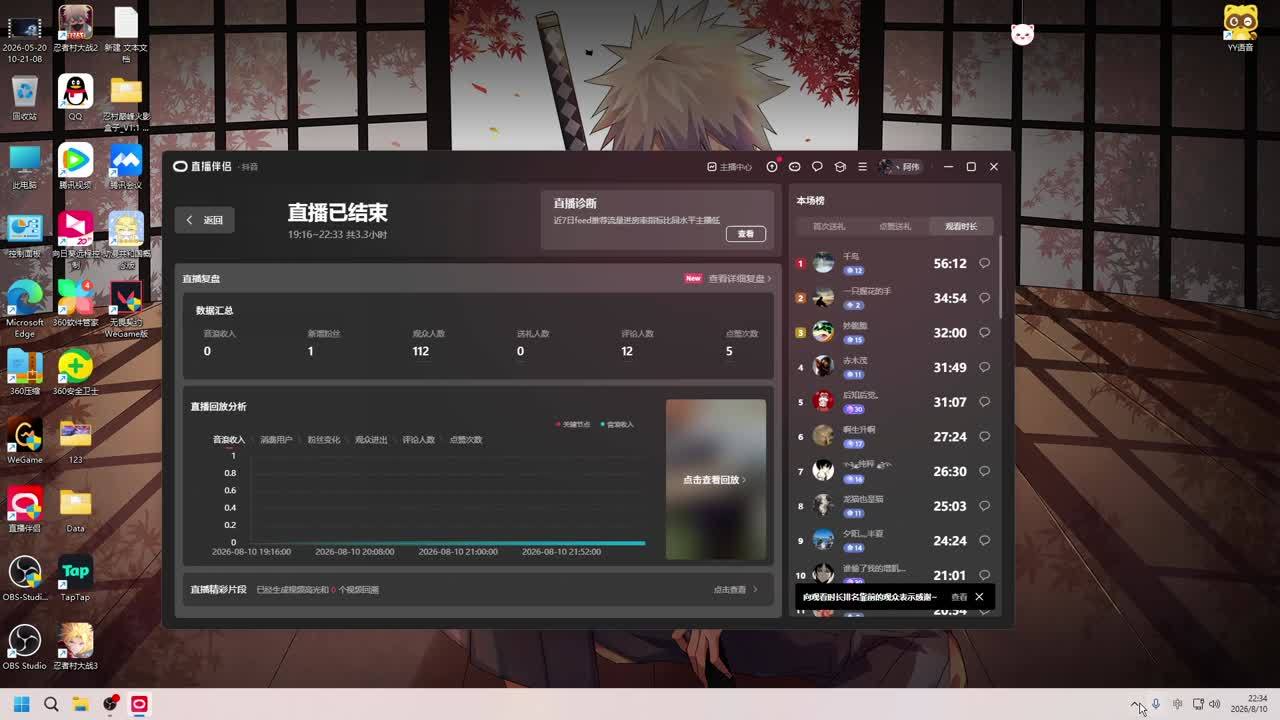
Task: Select the 此电脑 desktop icon
Action: [25, 166]
